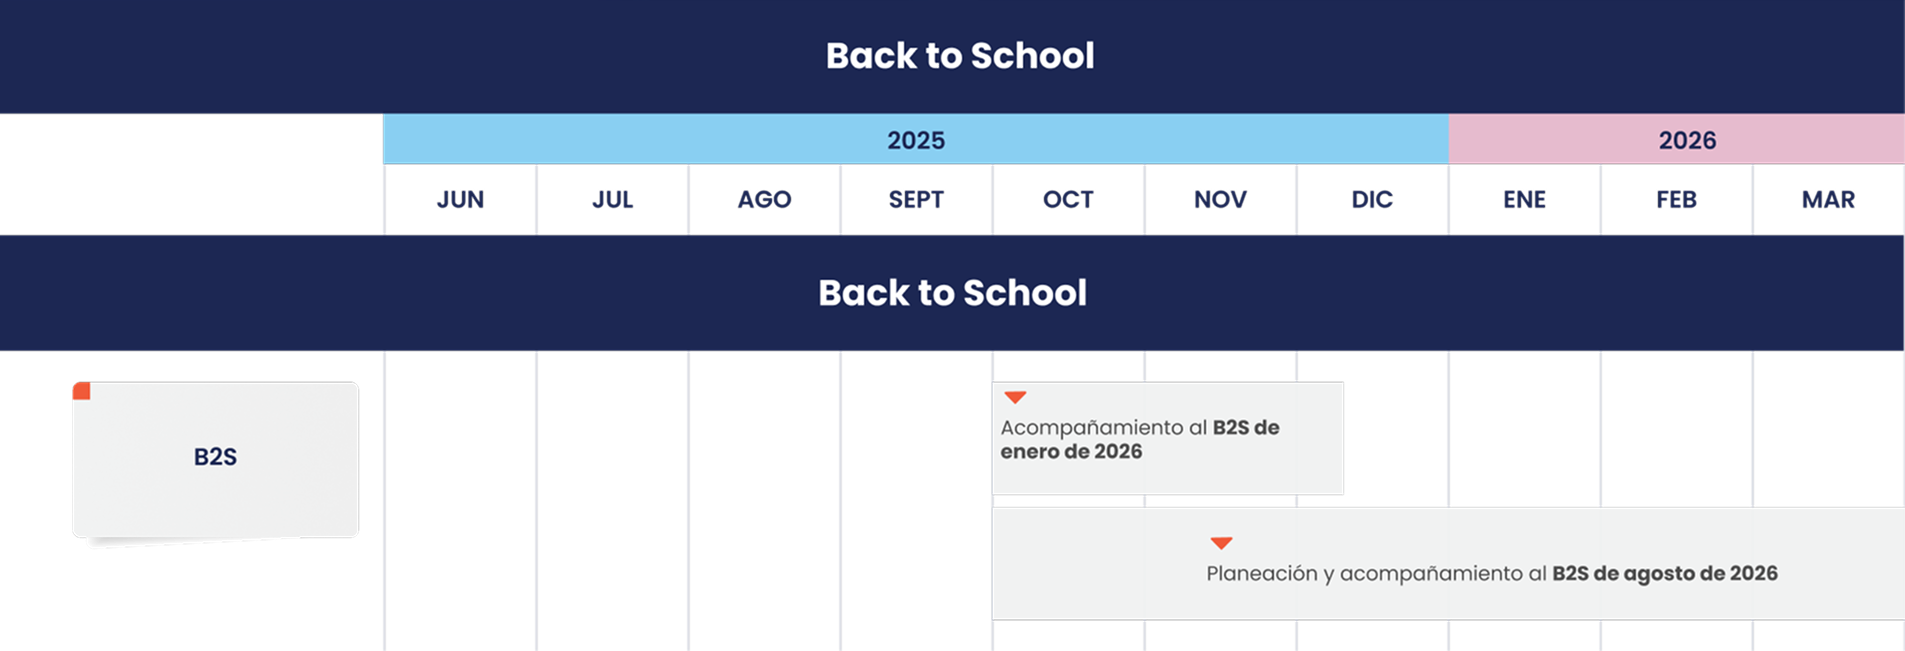The width and height of the screenshot is (1905, 651).
Task: Click the JUN month header
Action: click(460, 200)
